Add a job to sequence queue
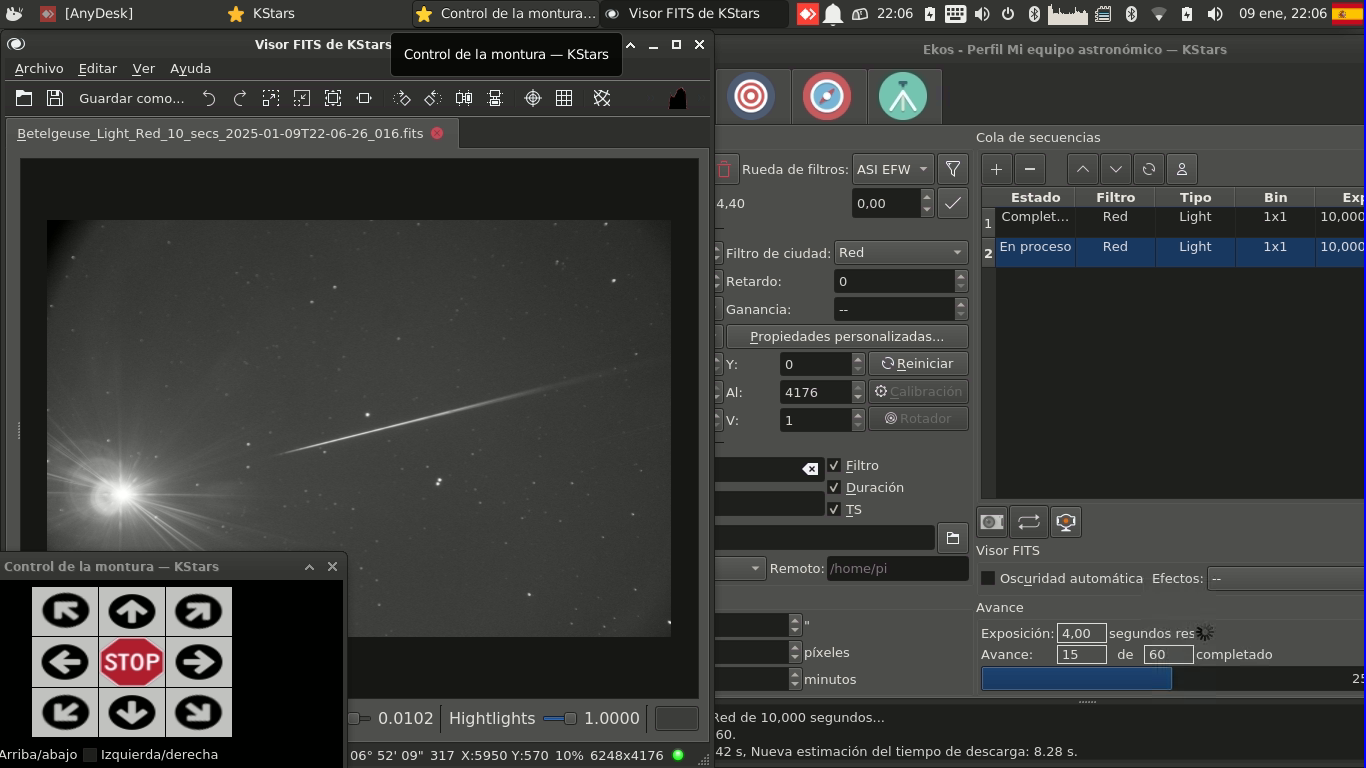1366x768 pixels. pos(996,169)
